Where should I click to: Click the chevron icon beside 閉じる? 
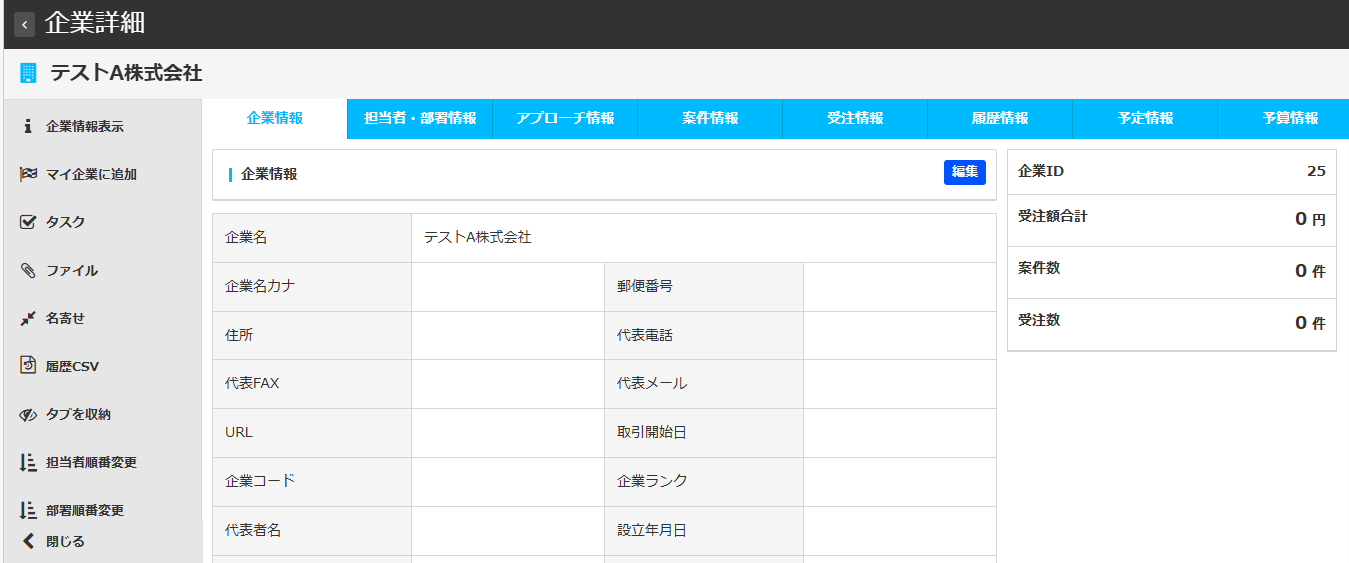pos(28,541)
